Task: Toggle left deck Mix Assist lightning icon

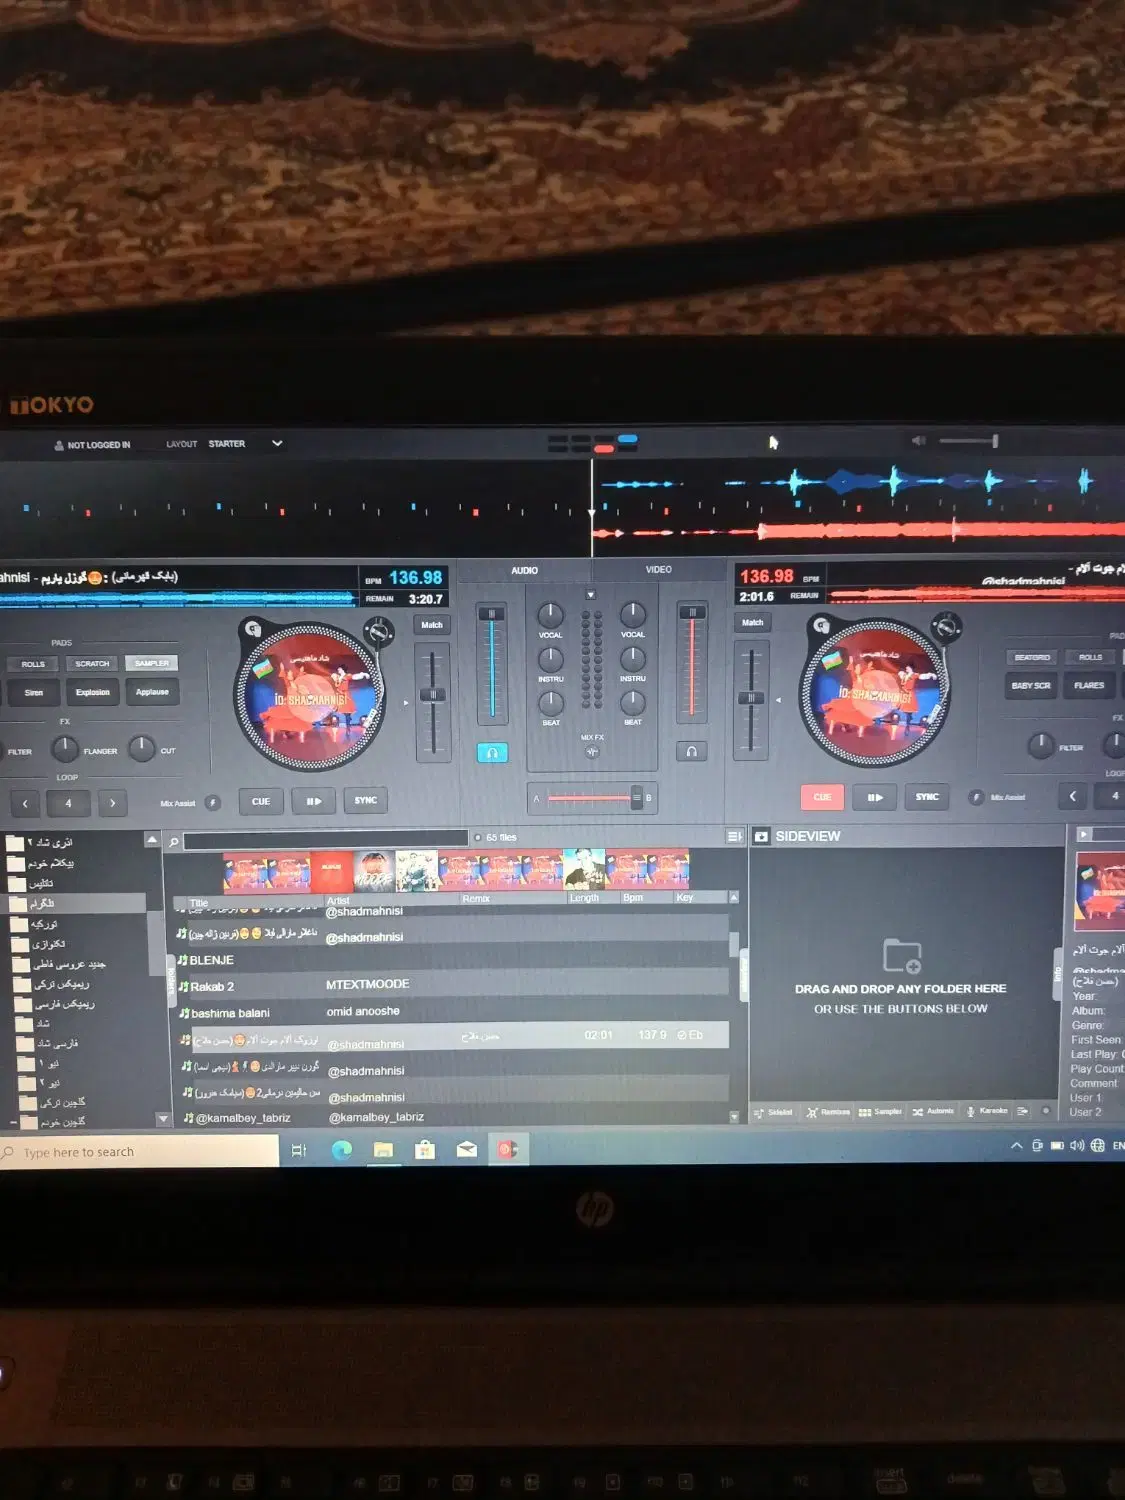Action: (212, 802)
